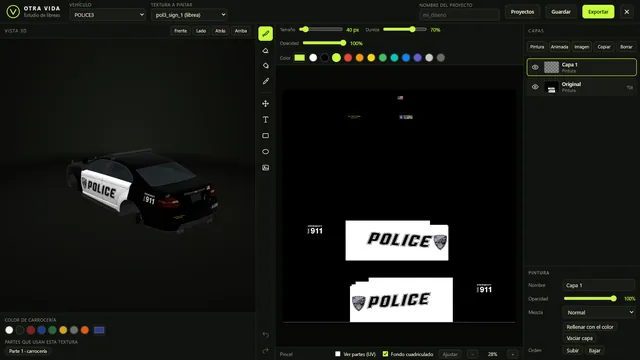
Task: Pick black brush color swatch
Action: point(324,58)
